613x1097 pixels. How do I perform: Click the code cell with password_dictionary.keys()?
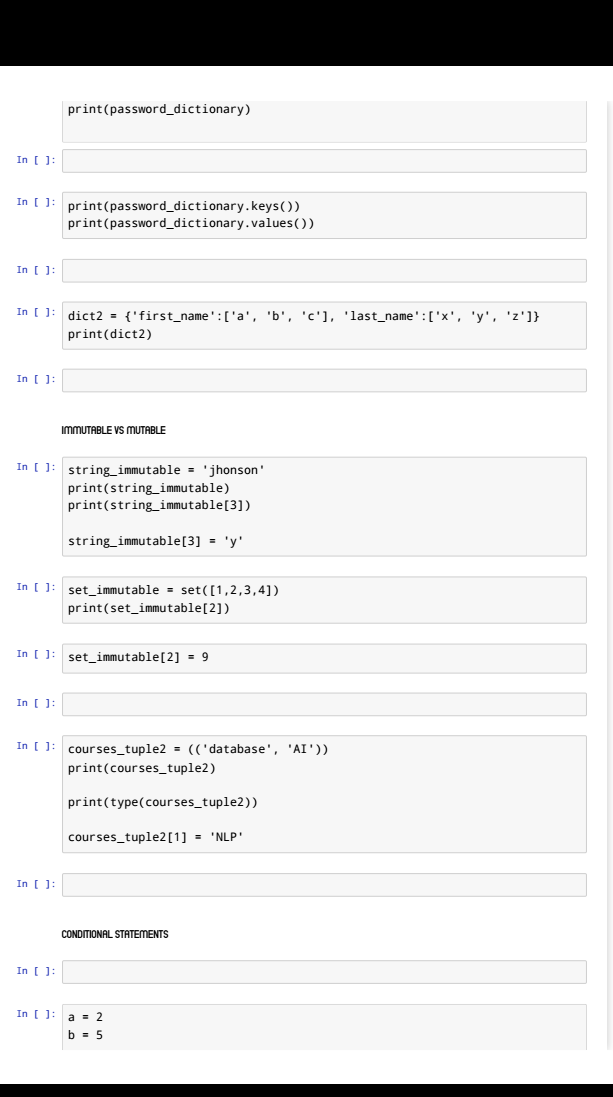(324, 215)
